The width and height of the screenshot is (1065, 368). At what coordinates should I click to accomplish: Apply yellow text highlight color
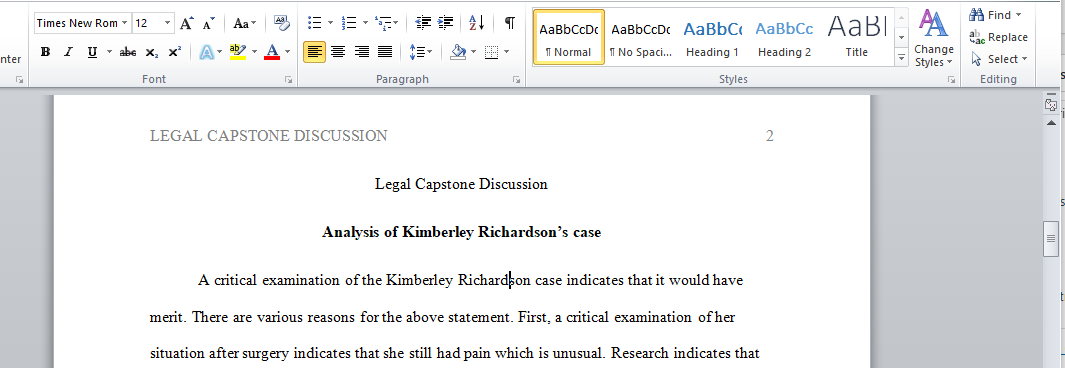[x=237, y=52]
